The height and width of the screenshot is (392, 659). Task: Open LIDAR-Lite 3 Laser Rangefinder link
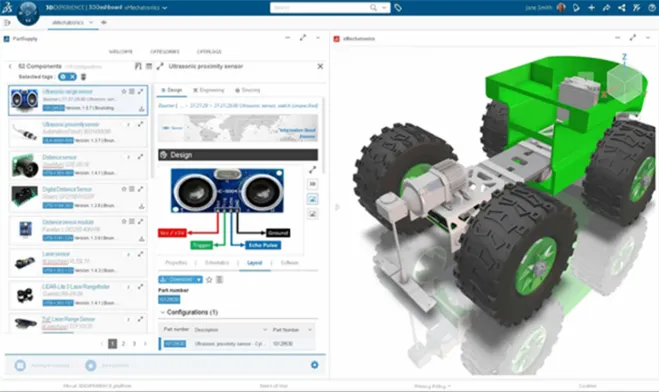tap(76, 287)
